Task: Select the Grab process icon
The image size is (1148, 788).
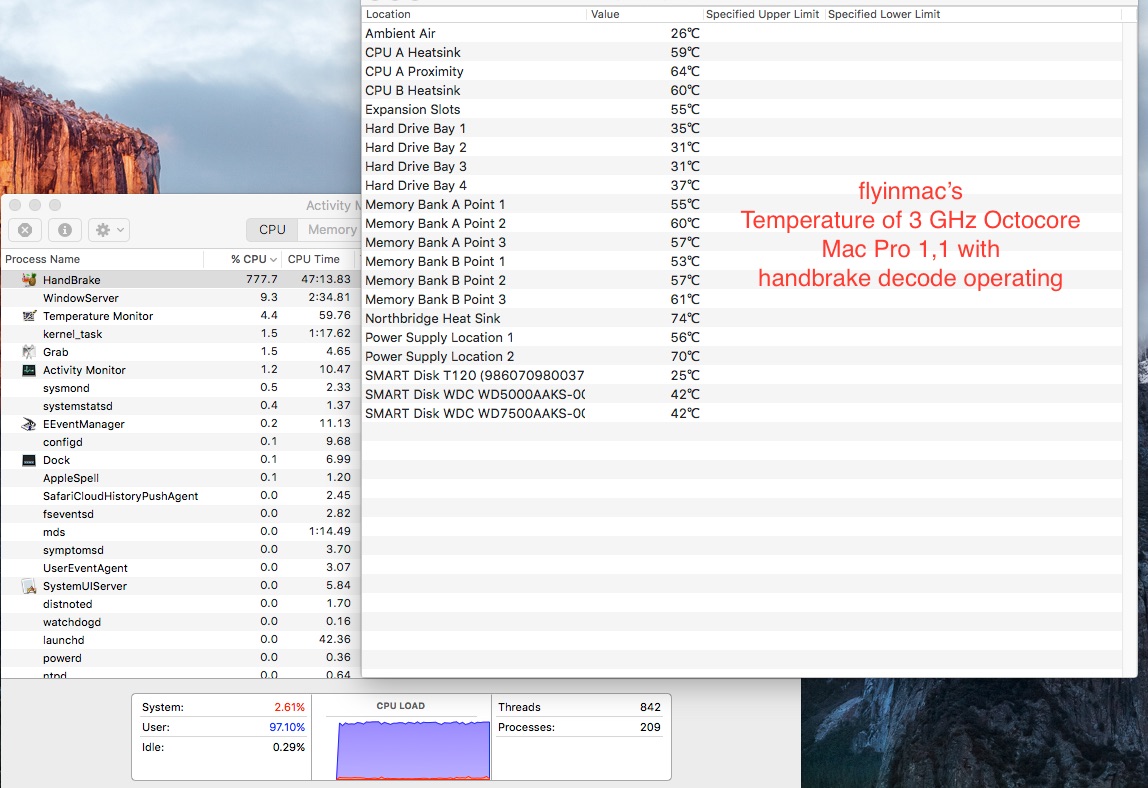Action: (x=29, y=352)
